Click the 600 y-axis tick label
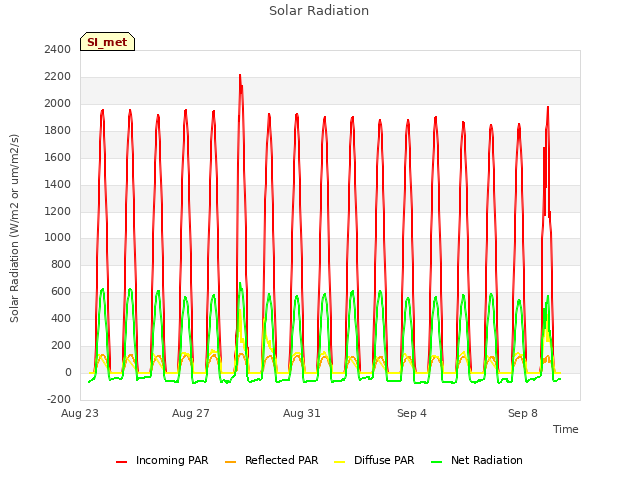 [x=61, y=291]
